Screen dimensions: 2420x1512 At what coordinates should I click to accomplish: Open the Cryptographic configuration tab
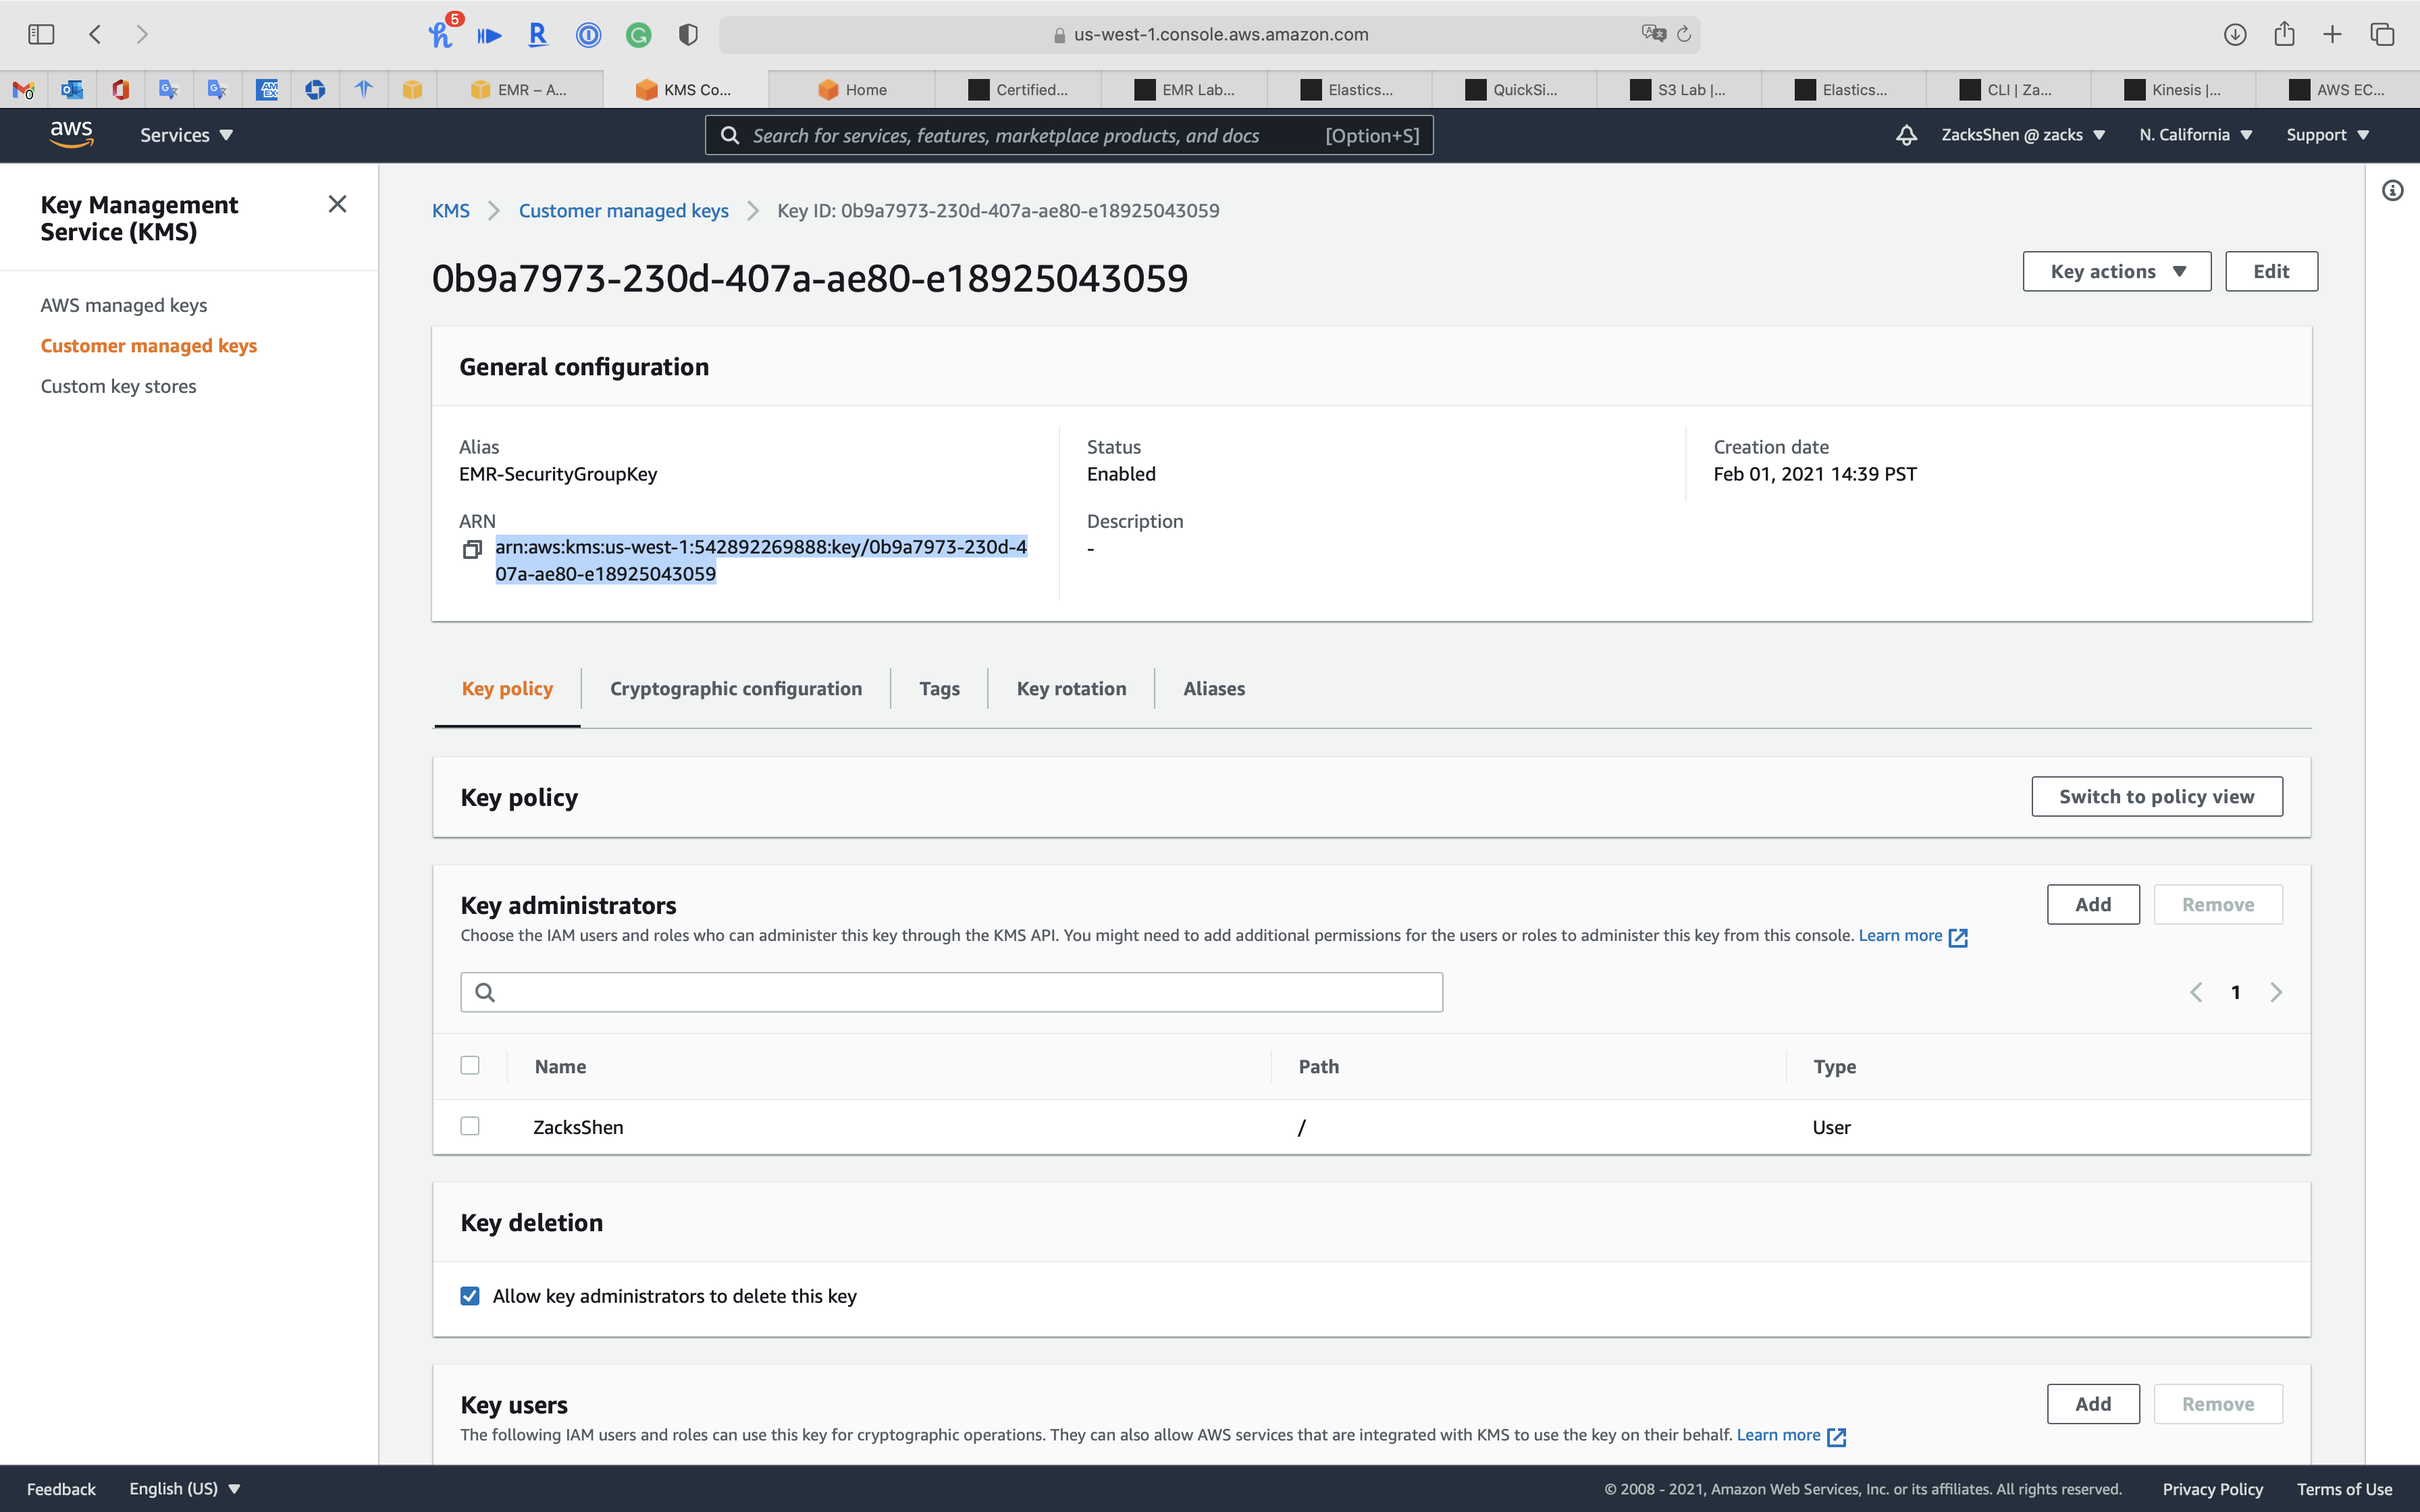coord(735,688)
